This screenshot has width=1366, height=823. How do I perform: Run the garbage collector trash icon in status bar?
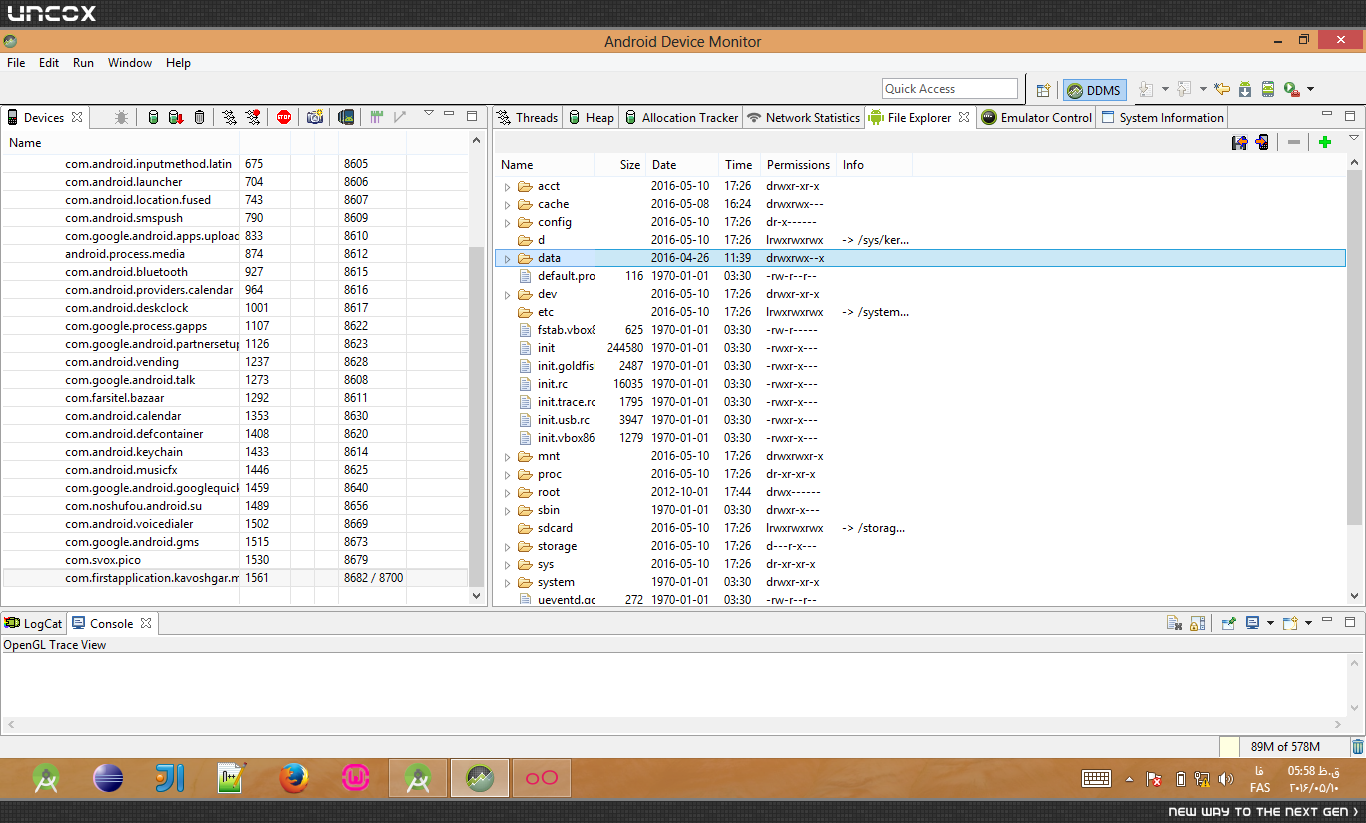1357,746
